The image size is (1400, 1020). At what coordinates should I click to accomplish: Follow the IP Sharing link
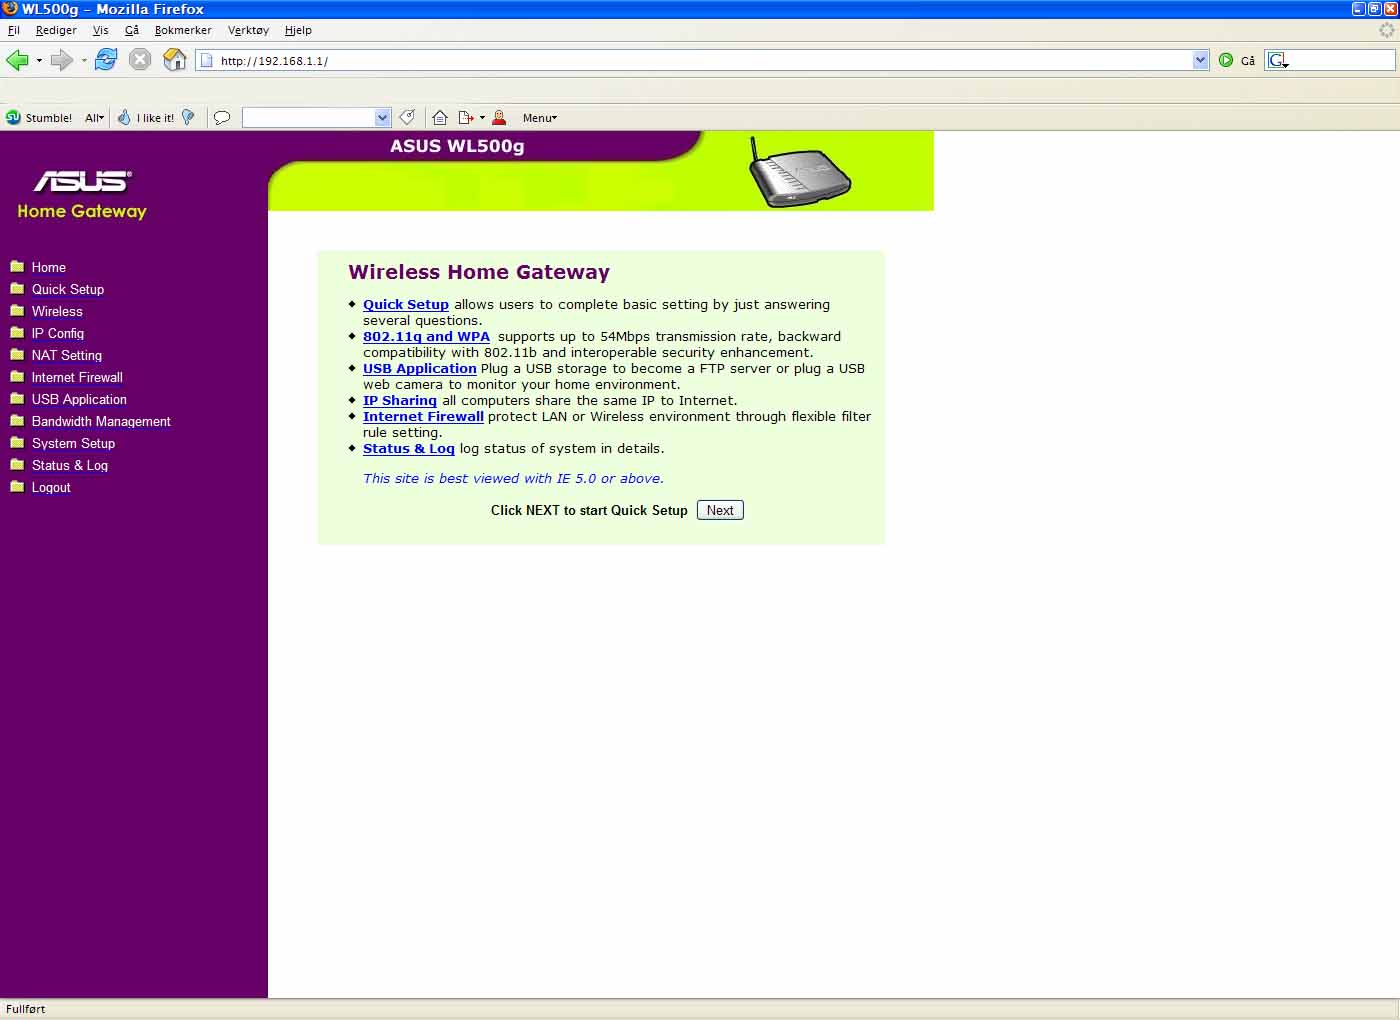coord(400,400)
